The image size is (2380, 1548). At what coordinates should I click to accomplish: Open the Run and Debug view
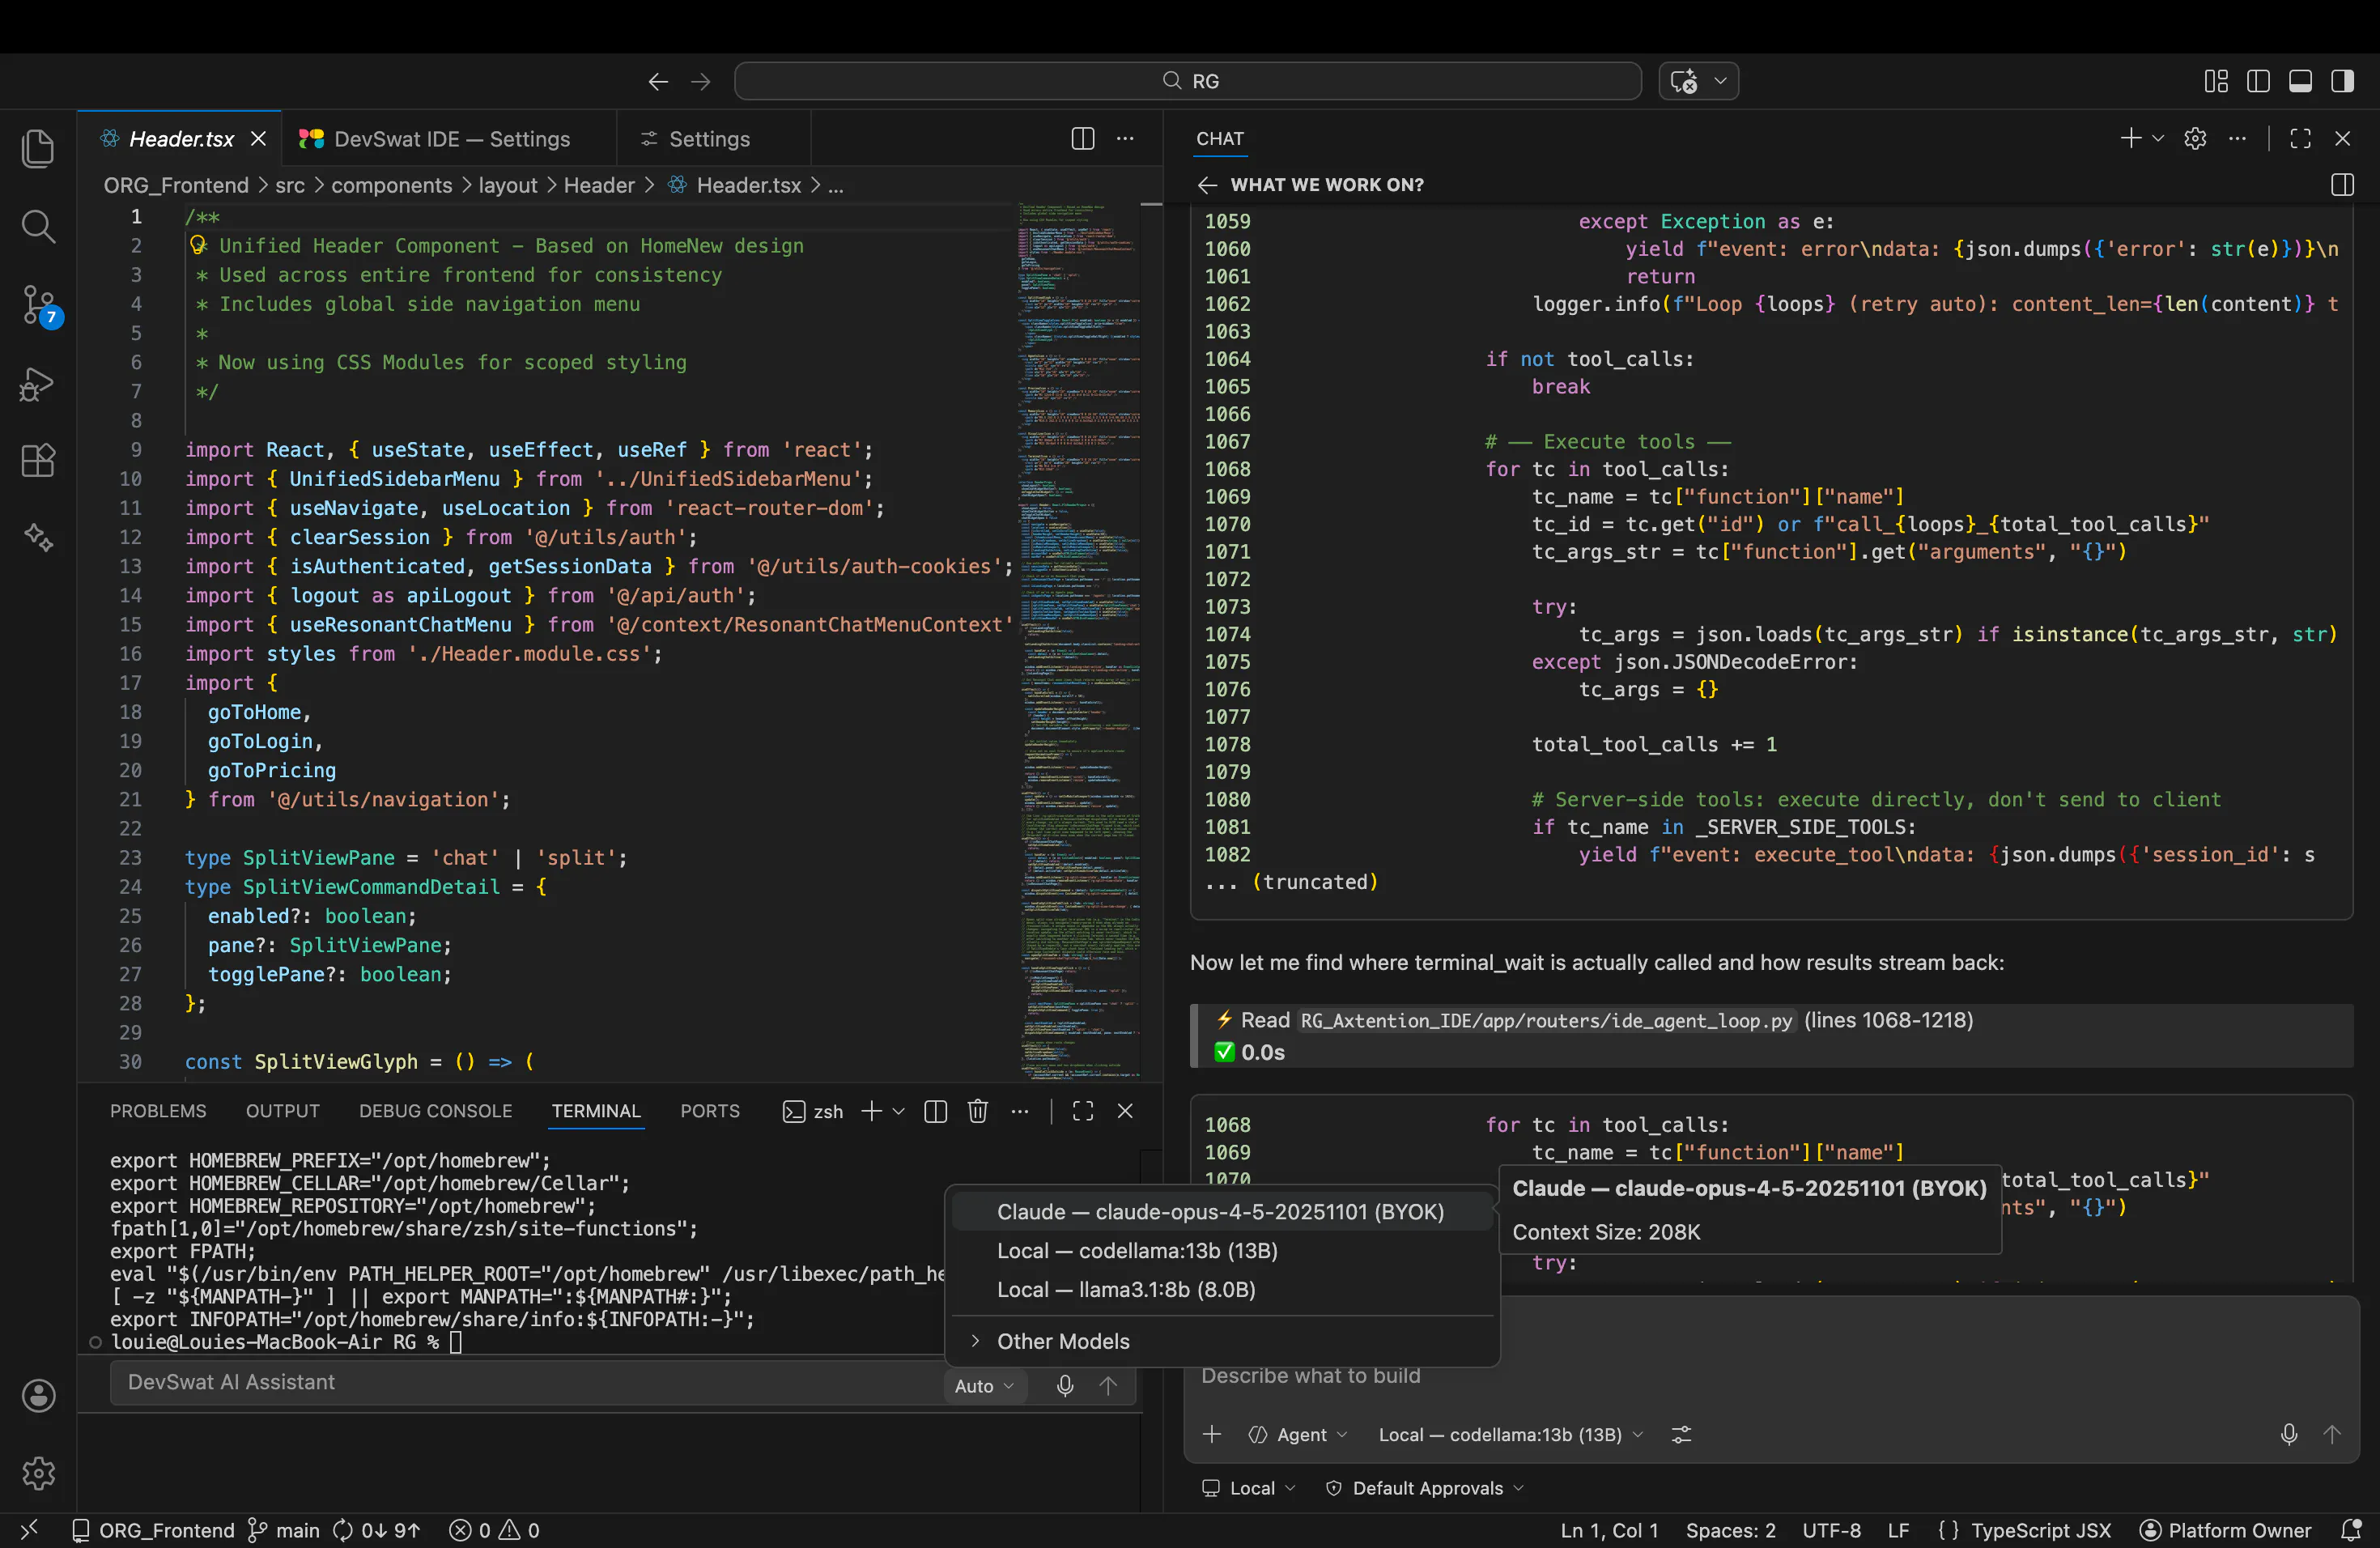38,384
